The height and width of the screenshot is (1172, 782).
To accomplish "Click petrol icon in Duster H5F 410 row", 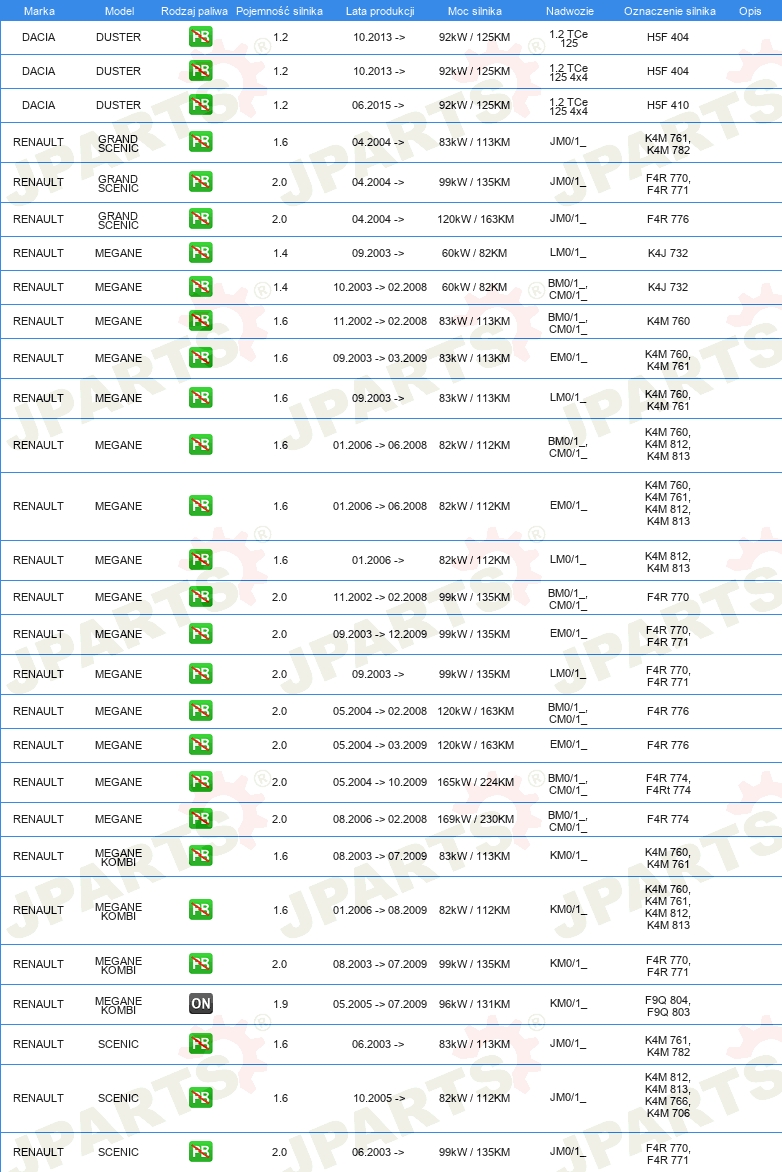I will [200, 105].
